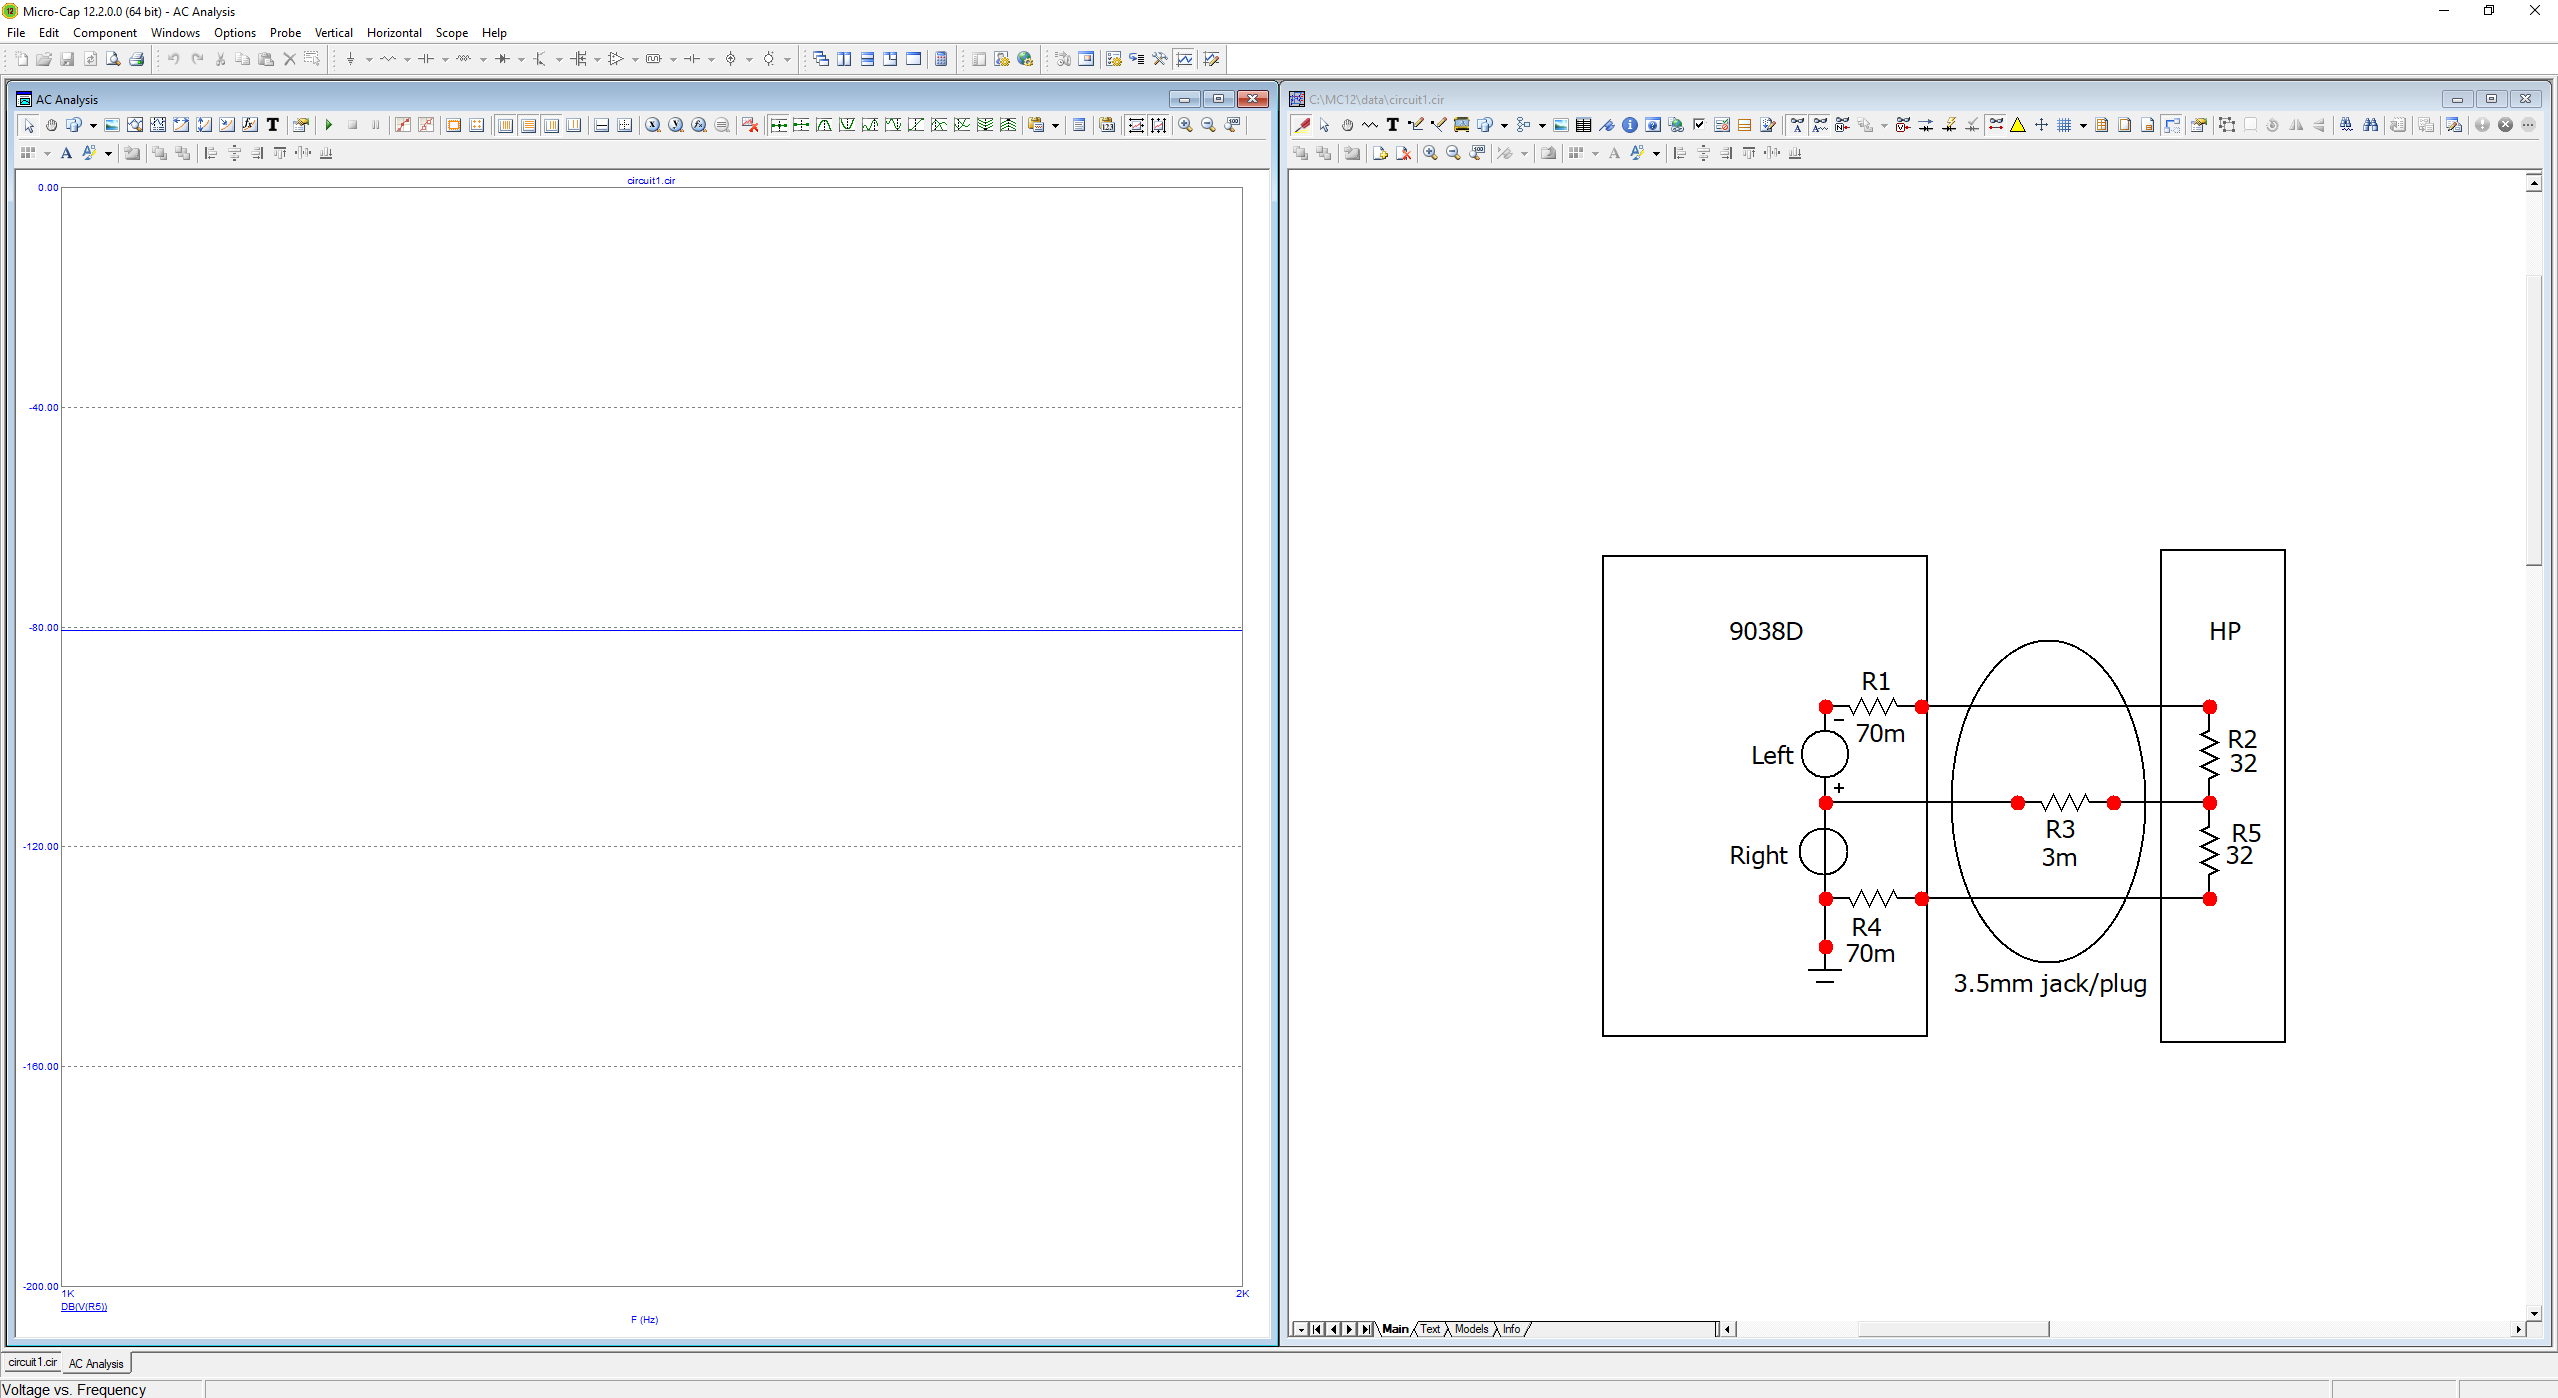
Task: Select the hand Pan tool in schematic toolbar
Action: pyautogui.click(x=1347, y=125)
